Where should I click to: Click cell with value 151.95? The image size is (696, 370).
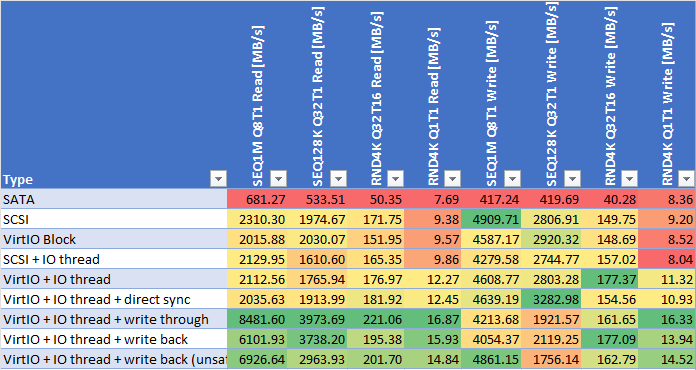point(376,239)
